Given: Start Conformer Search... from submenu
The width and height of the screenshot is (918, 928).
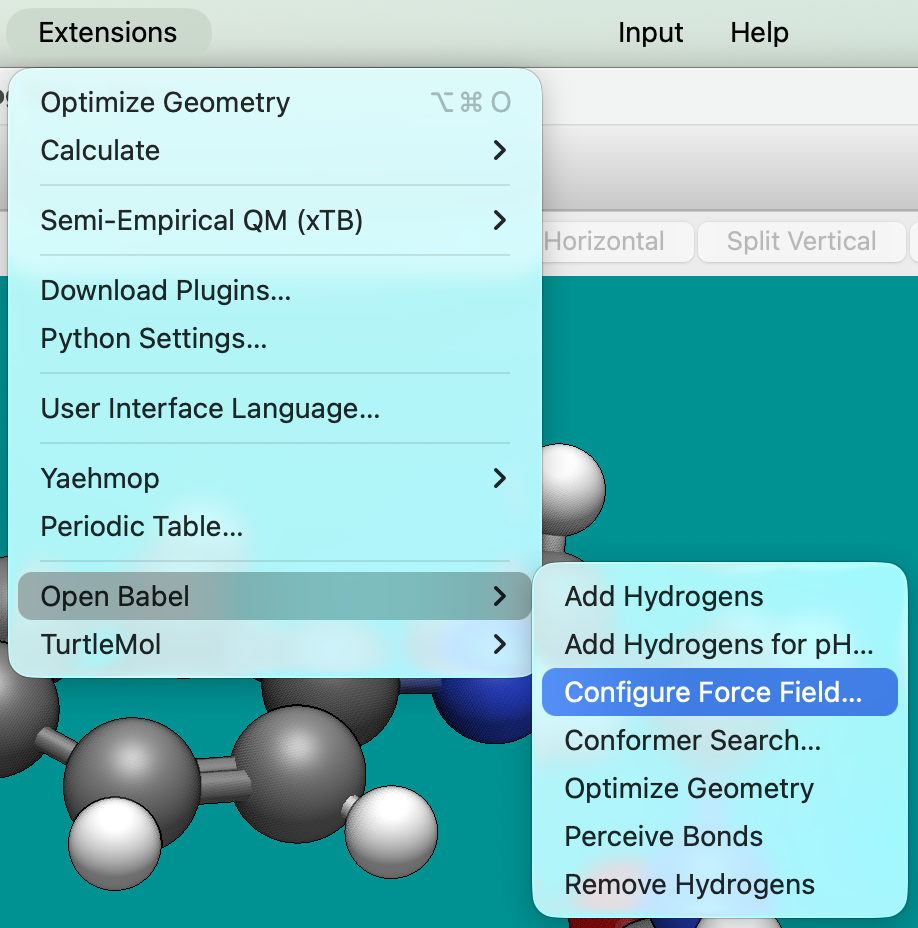Looking at the screenshot, I should (x=692, y=741).
